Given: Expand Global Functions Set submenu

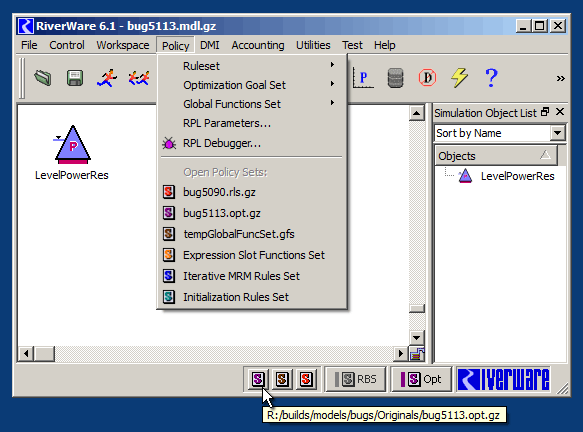Looking at the screenshot, I should click(252, 104).
